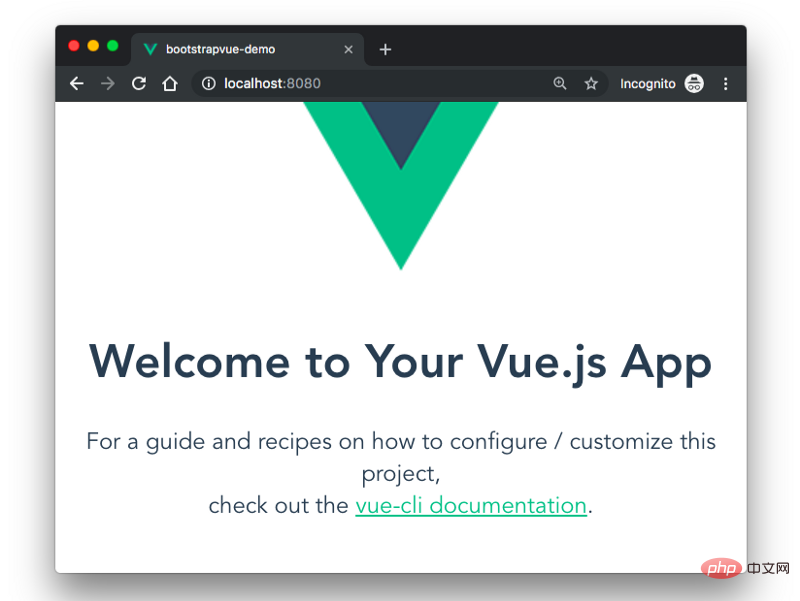View site information icon beside localhost

(x=209, y=83)
